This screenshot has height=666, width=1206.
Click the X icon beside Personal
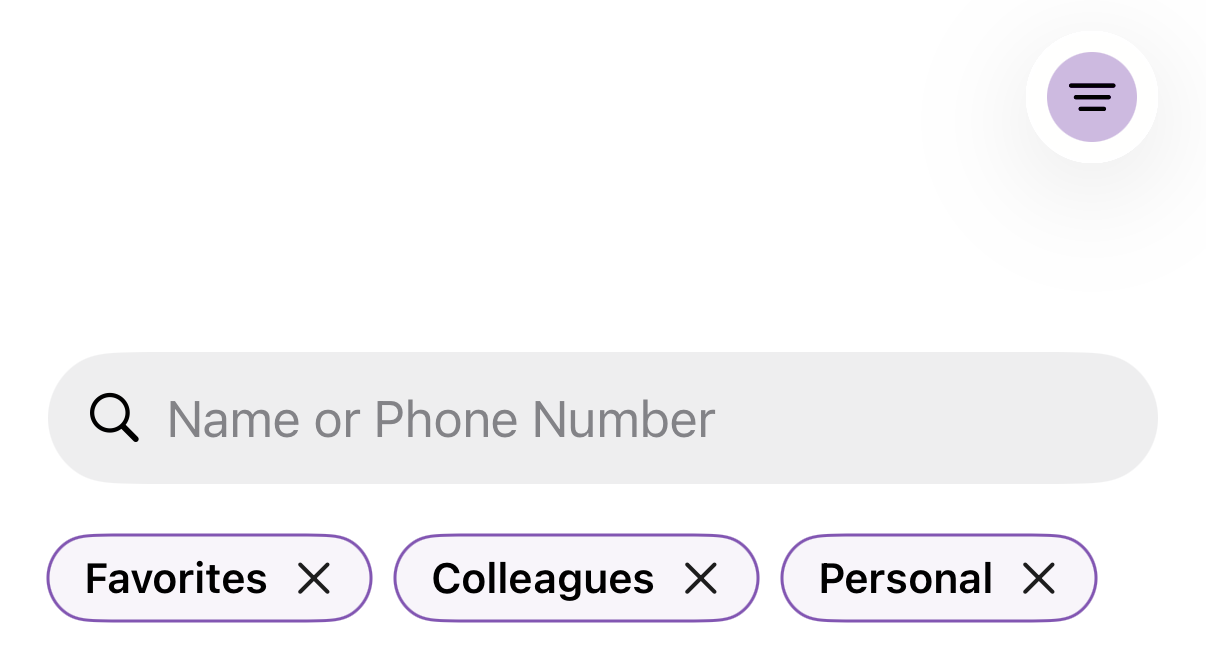point(1039,578)
